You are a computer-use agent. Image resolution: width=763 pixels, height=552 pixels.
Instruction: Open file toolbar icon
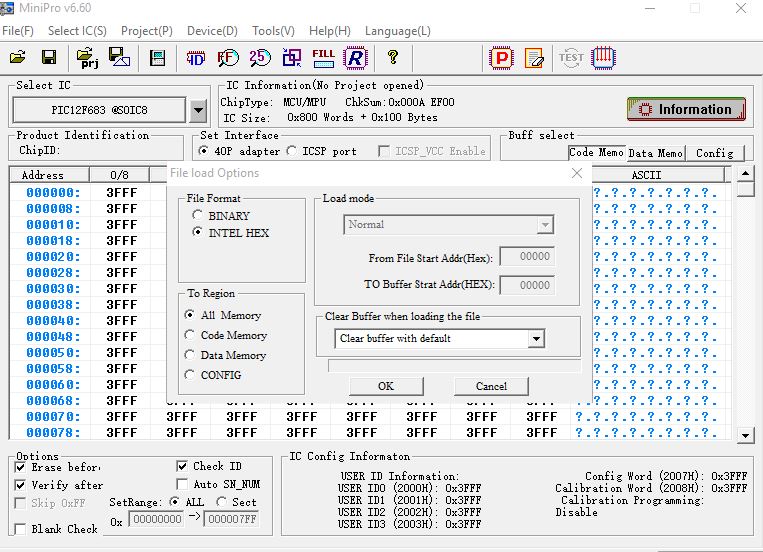pos(18,57)
